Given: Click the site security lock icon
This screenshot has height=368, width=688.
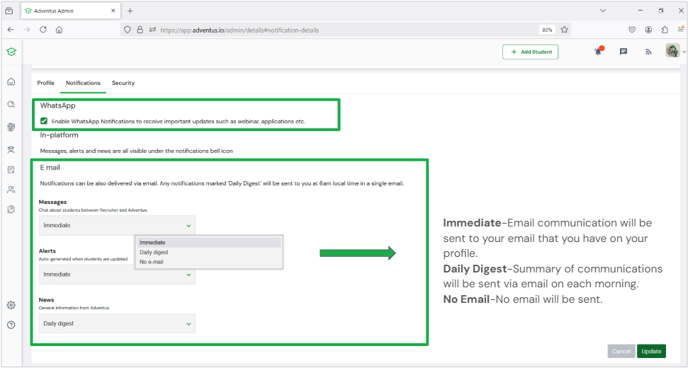Looking at the screenshot, I should 140,30.
